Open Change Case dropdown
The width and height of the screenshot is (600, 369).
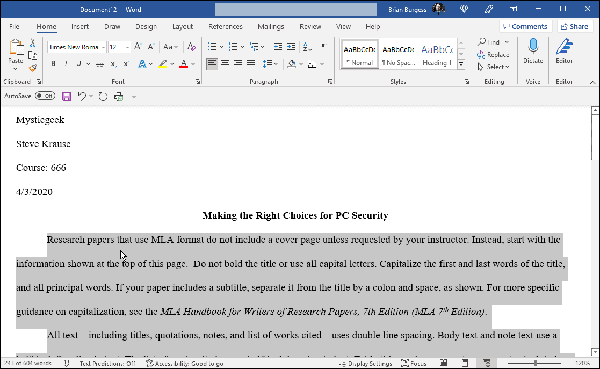171,47
